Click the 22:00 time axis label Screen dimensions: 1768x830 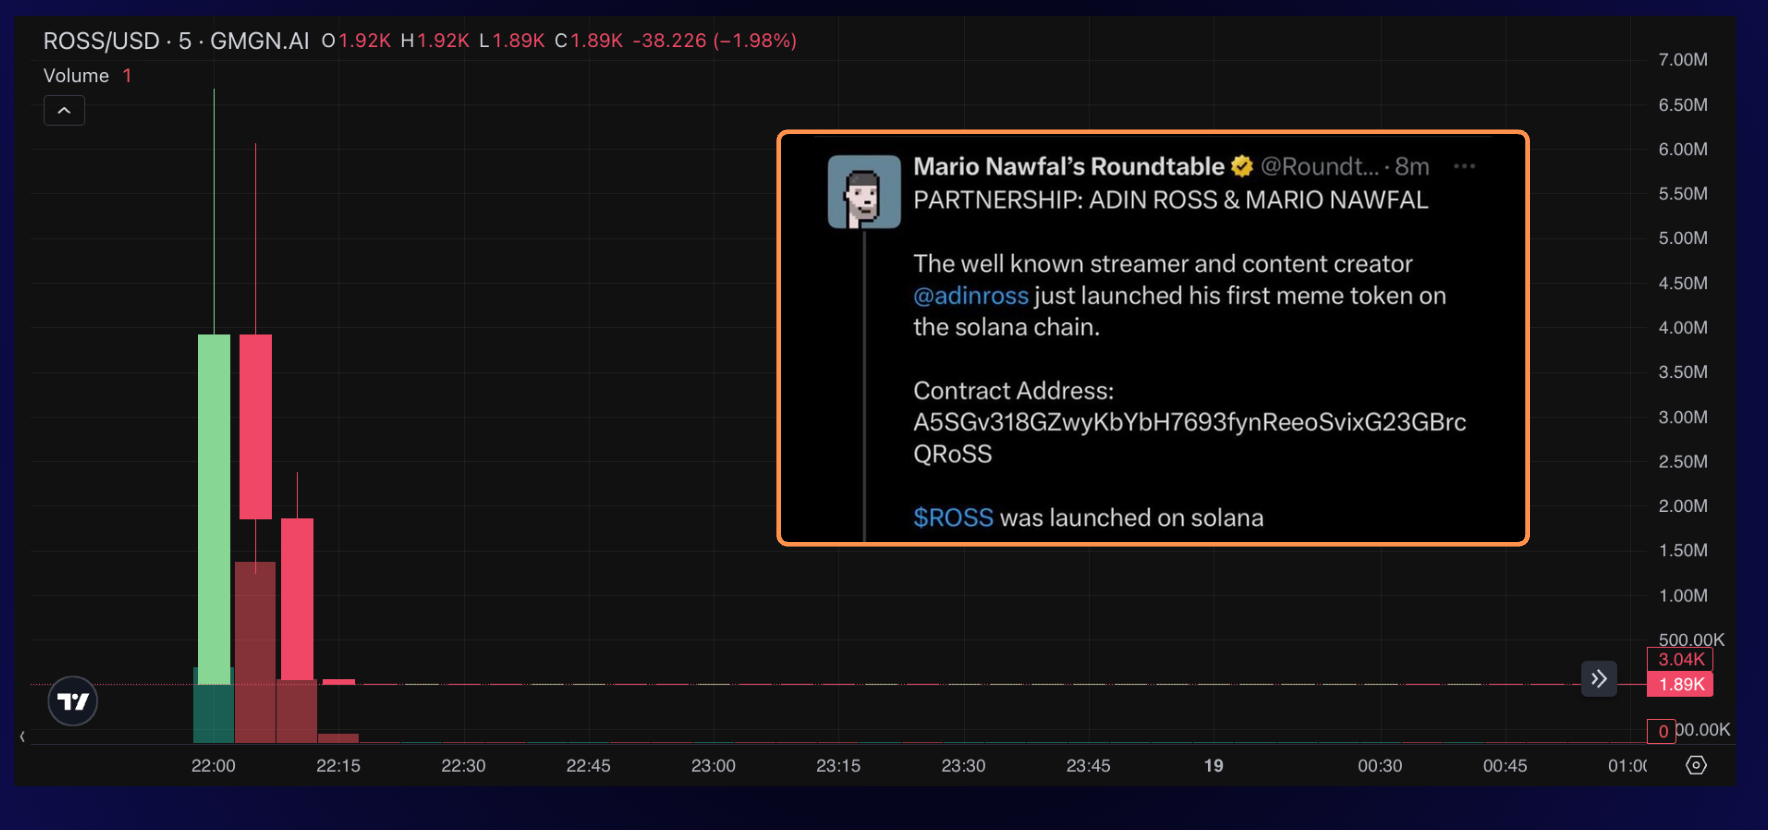click(x=213, y=766)
